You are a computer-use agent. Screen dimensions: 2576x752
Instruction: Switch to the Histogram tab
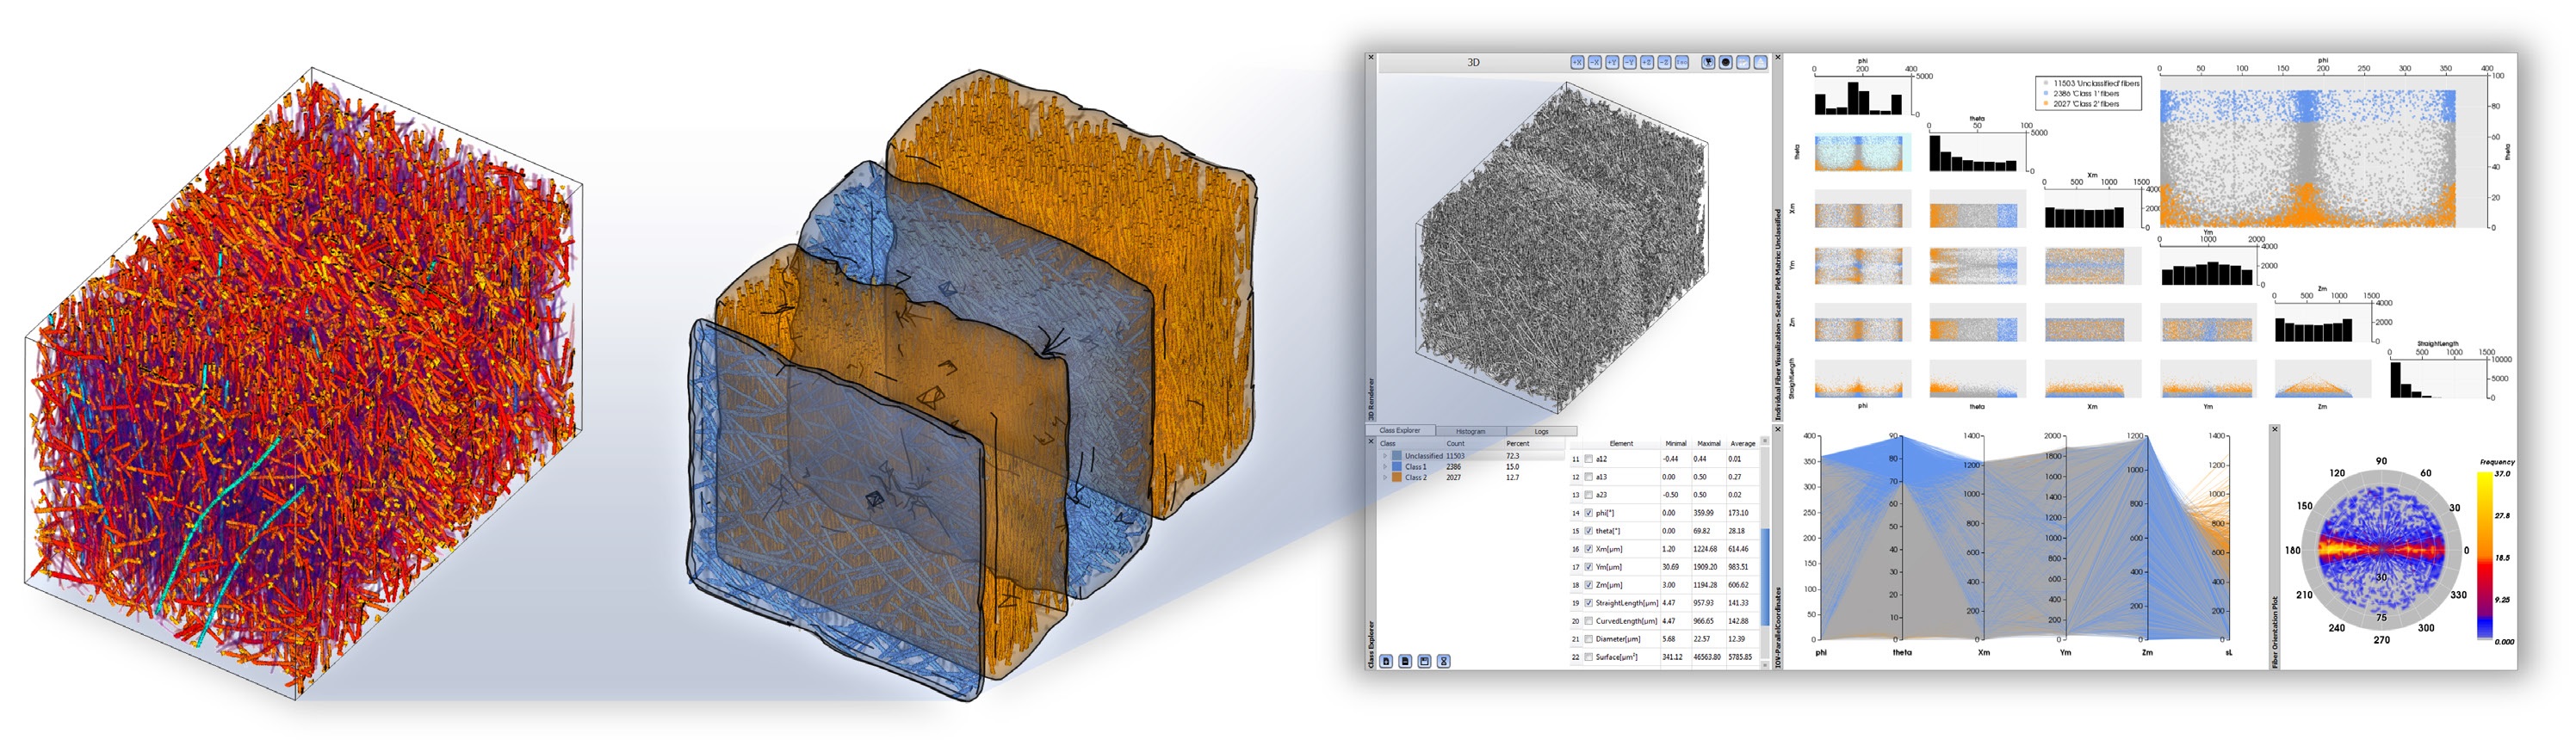(x=1470, y=431)
